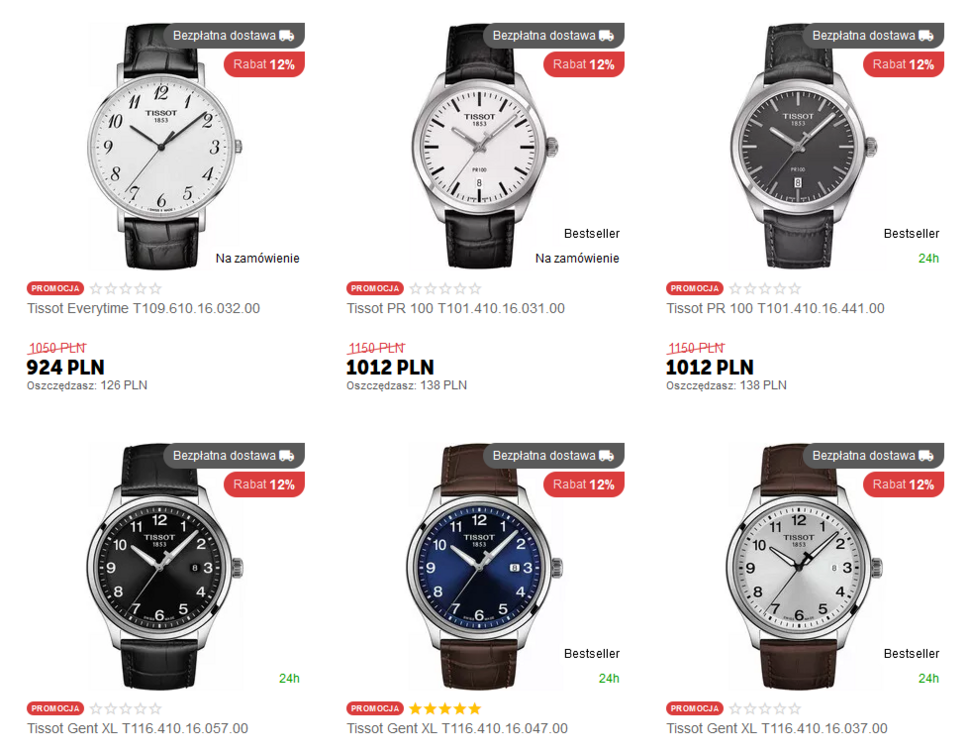Click the PROMOCJA badge under Tissot Everytime

point(55,288)
